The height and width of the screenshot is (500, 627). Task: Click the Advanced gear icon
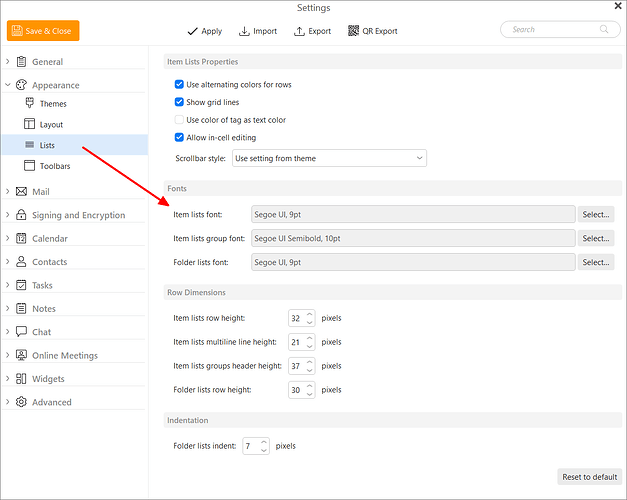pyautogui.click(x=21, y=402)
